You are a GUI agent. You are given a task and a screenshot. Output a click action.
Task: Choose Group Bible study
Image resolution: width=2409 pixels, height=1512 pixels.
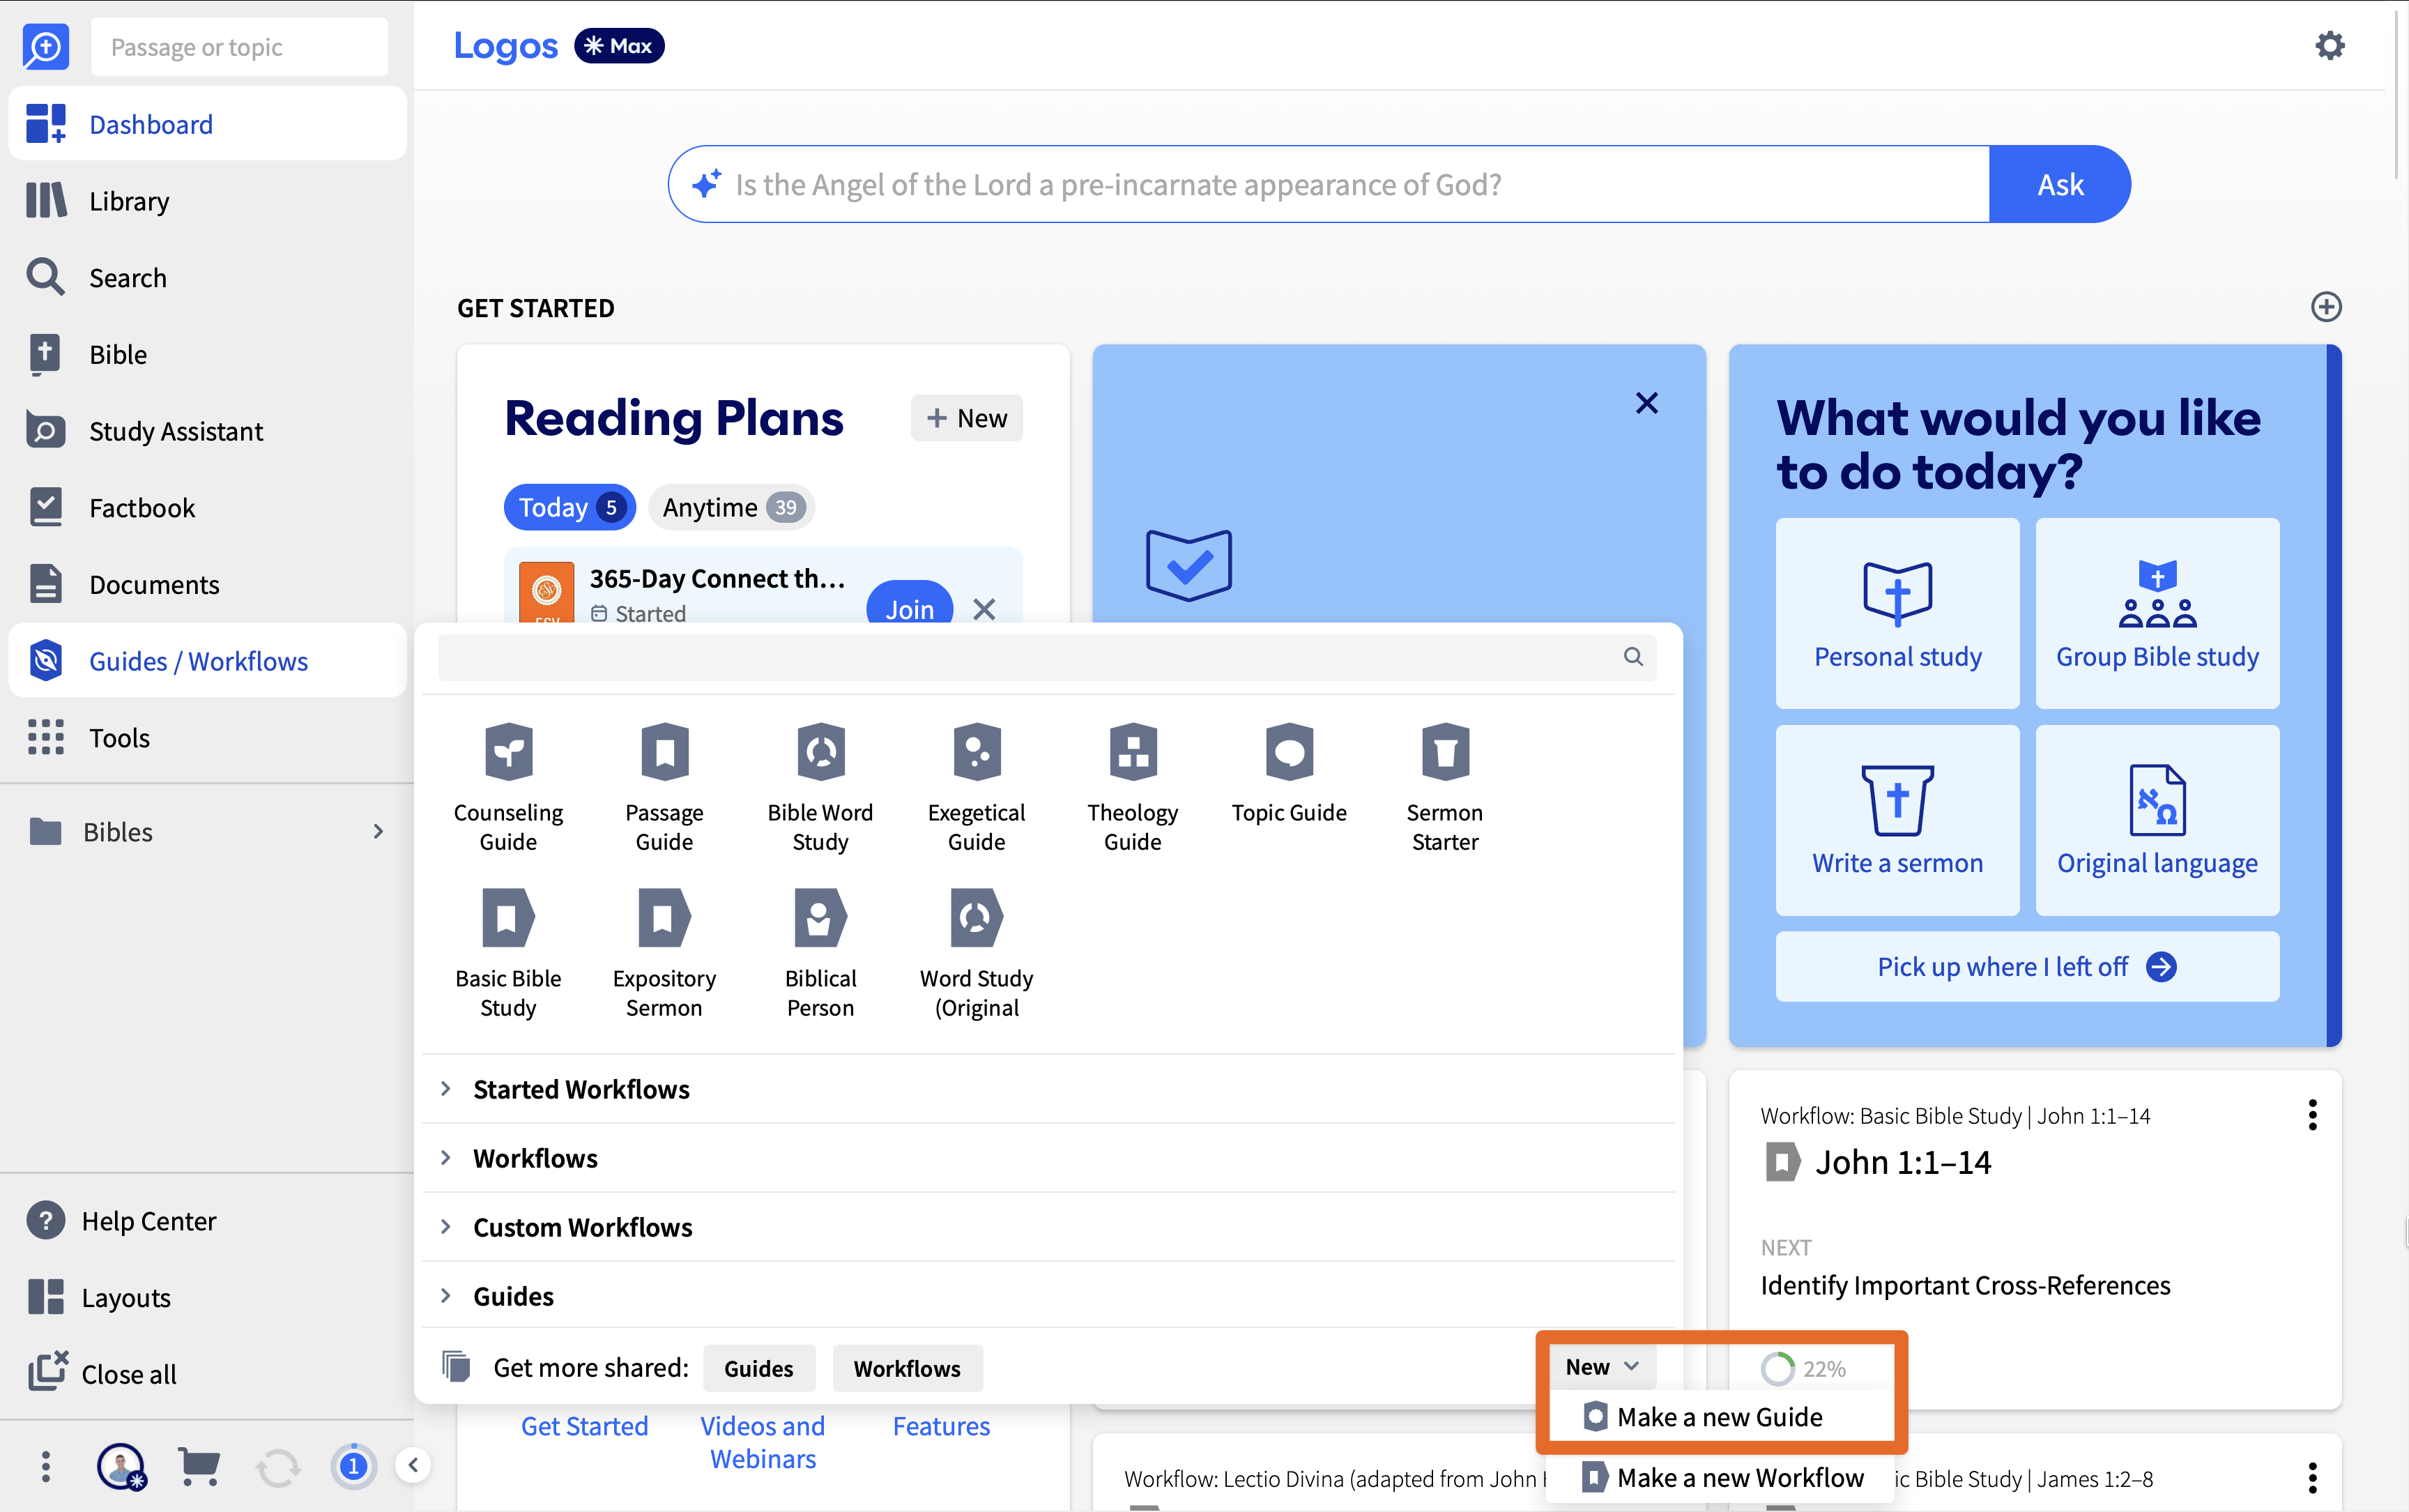(2157, 613)
